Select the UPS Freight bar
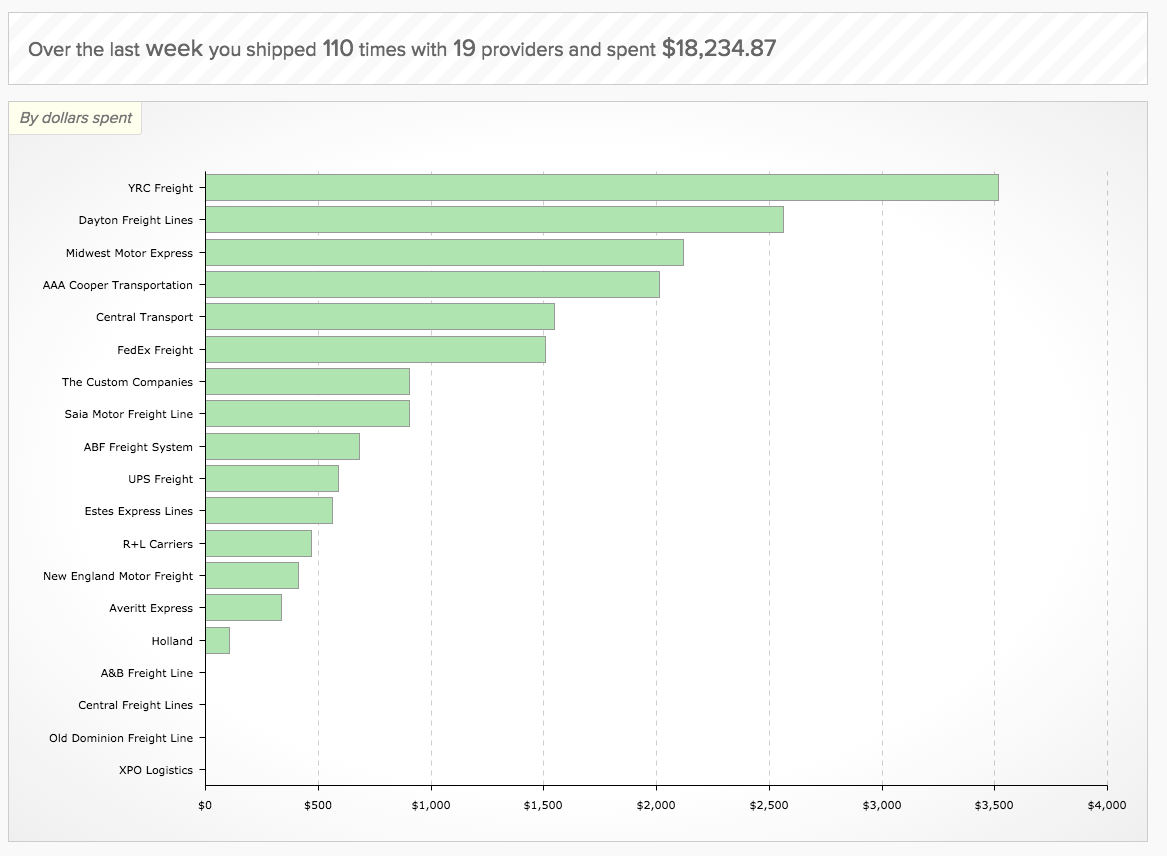Screen dimensions: 1167x856 click(272, 479)
